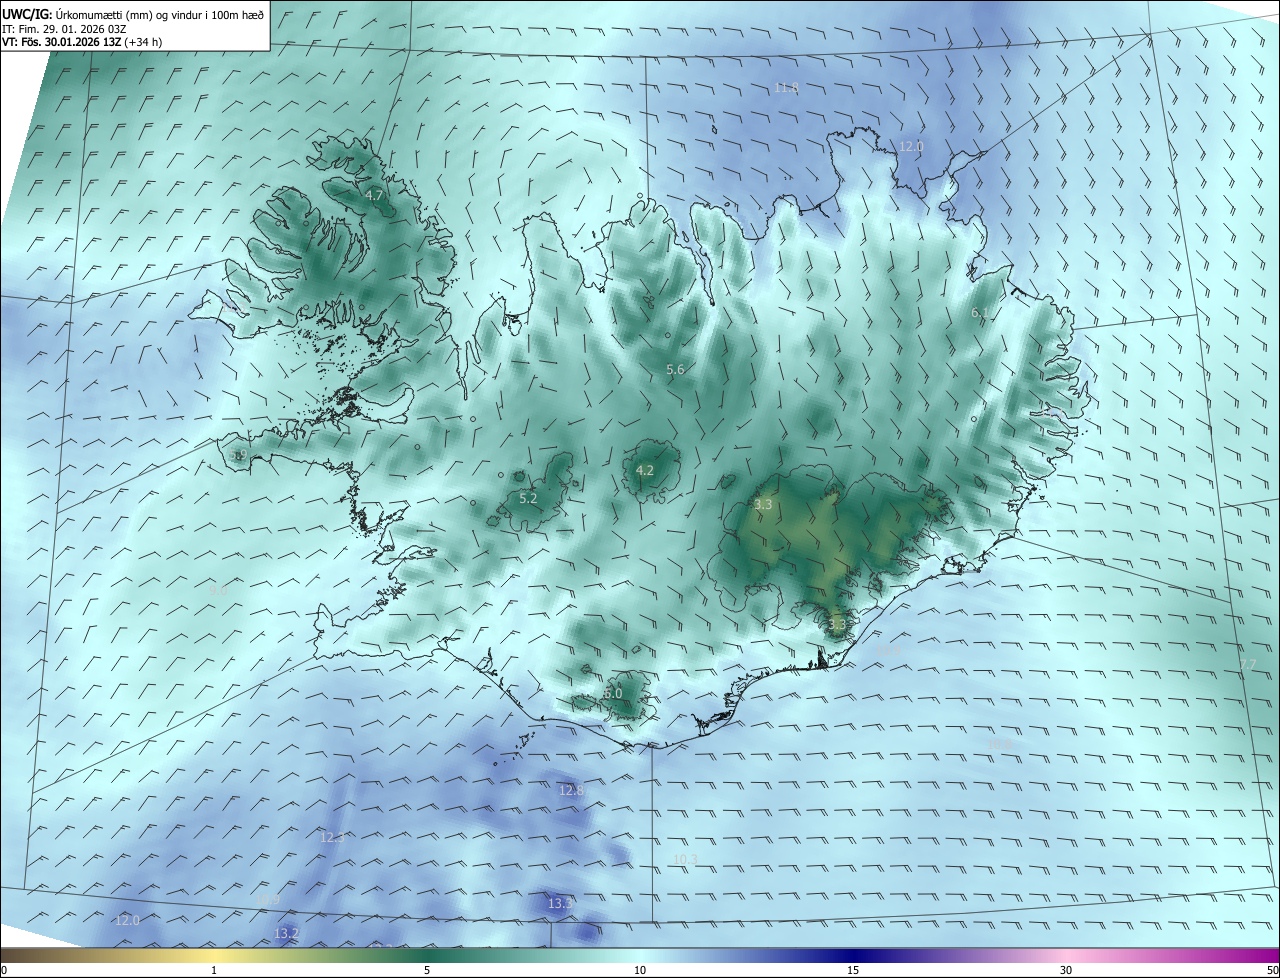
Task: Click the 5.6 value in north-central Iceland
Action: pos(675,370)
